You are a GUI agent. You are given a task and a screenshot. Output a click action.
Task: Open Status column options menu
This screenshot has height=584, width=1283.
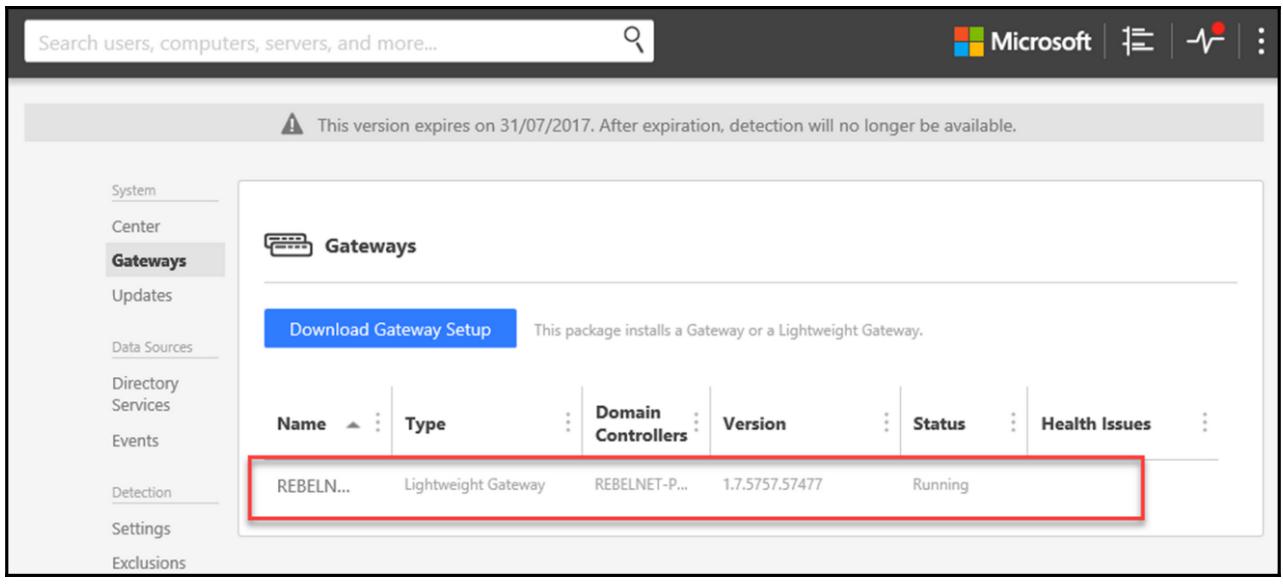pos(1013,424)
